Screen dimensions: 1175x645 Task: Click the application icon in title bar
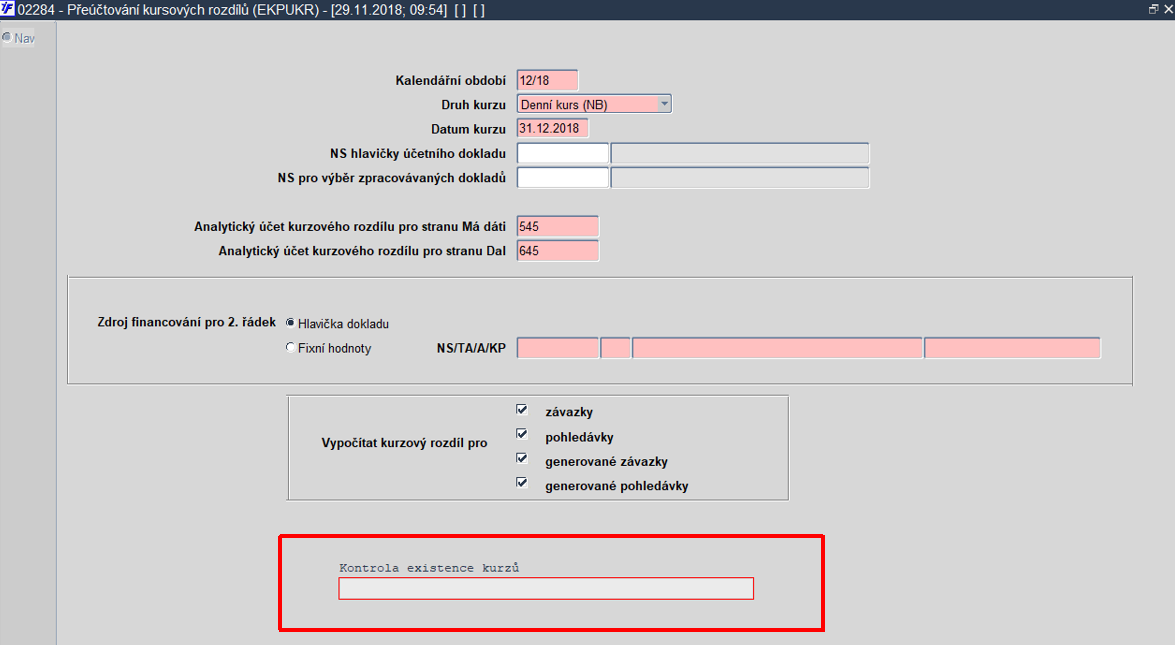tap(7, 9)
